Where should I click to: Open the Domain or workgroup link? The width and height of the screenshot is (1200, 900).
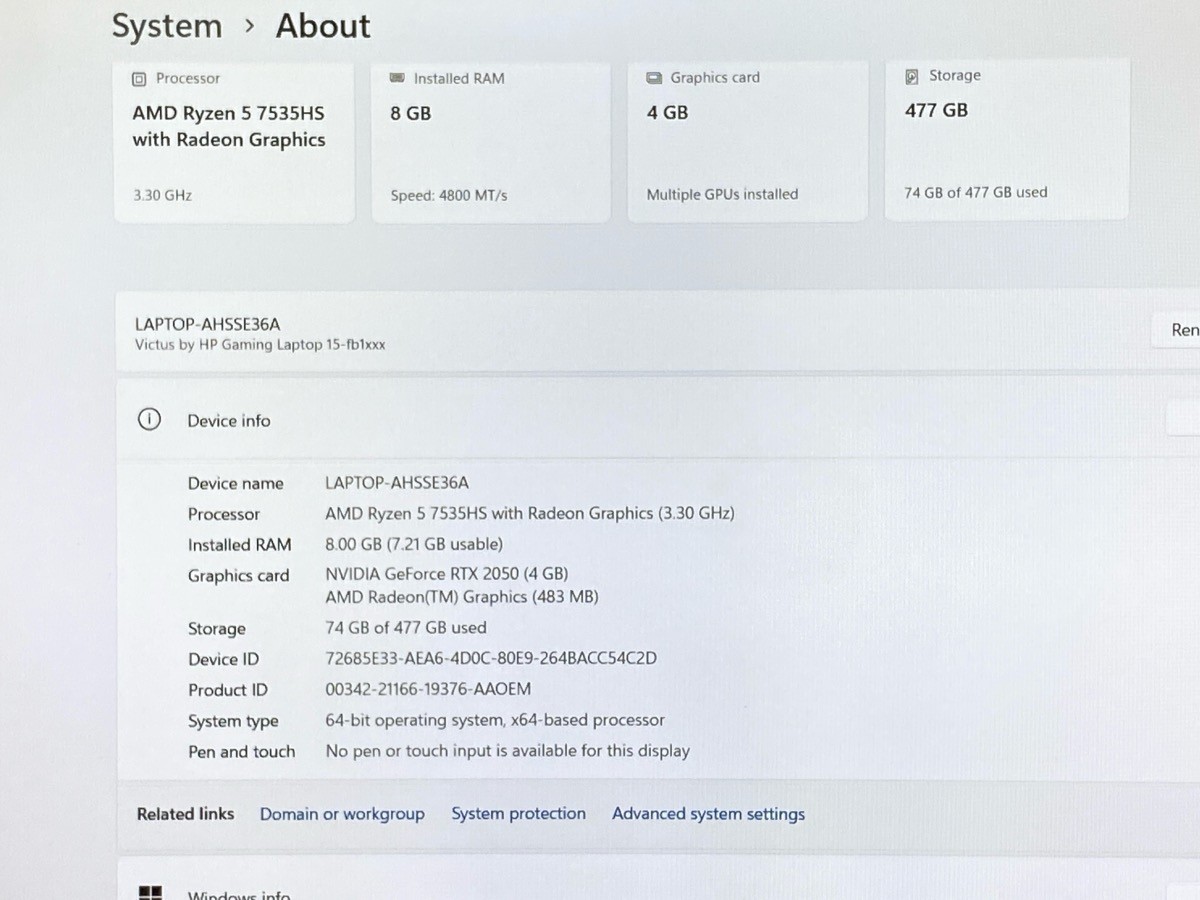click(342, 814)
